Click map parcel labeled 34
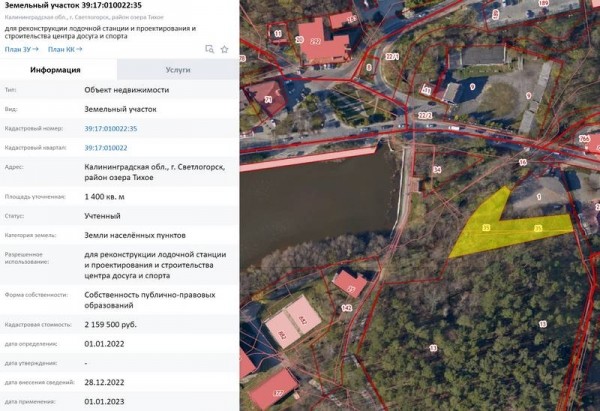The width and height of the screenshot is (600, 411). pyautogui.click(x=437, y=169)
